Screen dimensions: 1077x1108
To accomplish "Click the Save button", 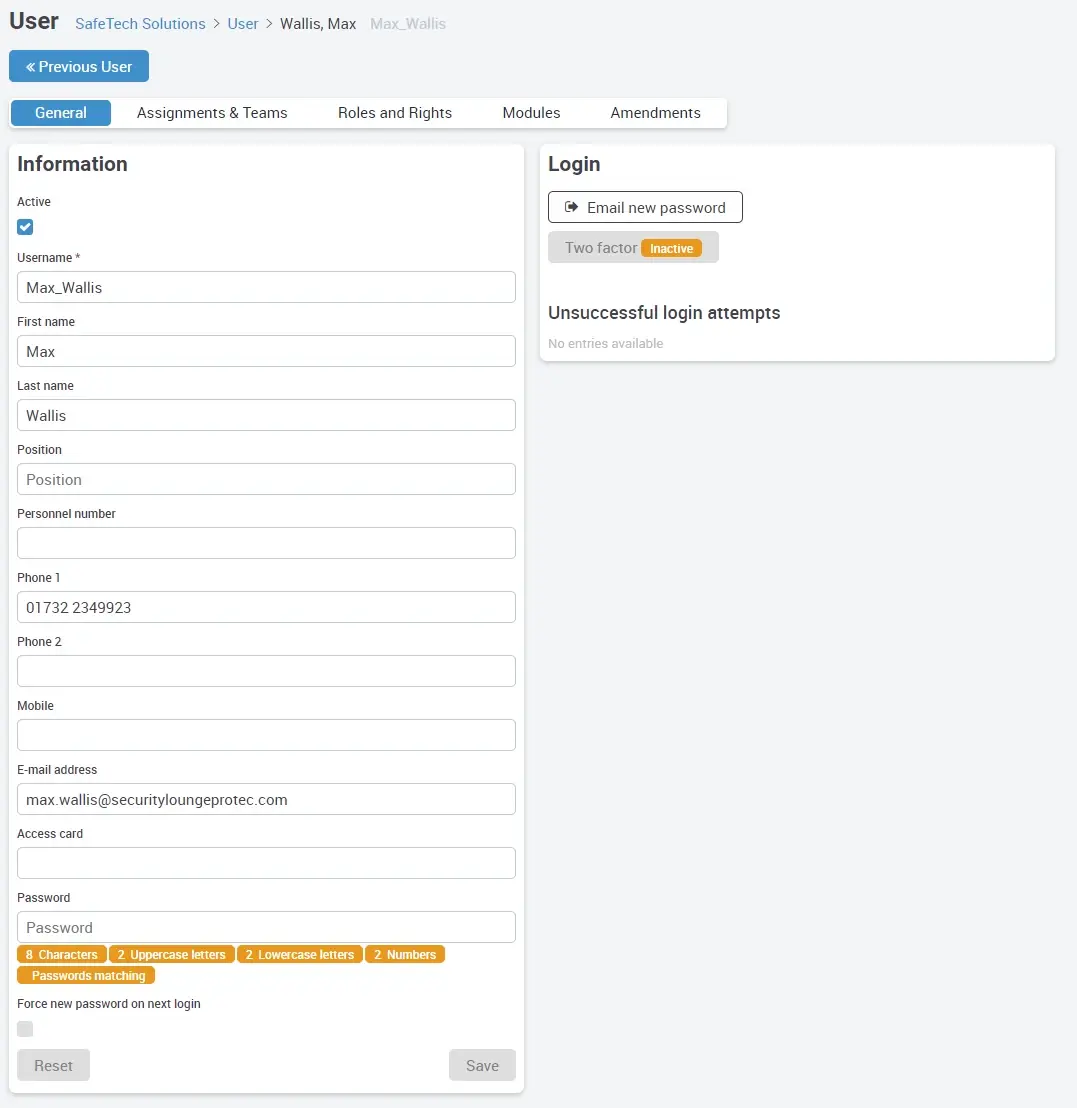I will click(x=482, y=1065).
